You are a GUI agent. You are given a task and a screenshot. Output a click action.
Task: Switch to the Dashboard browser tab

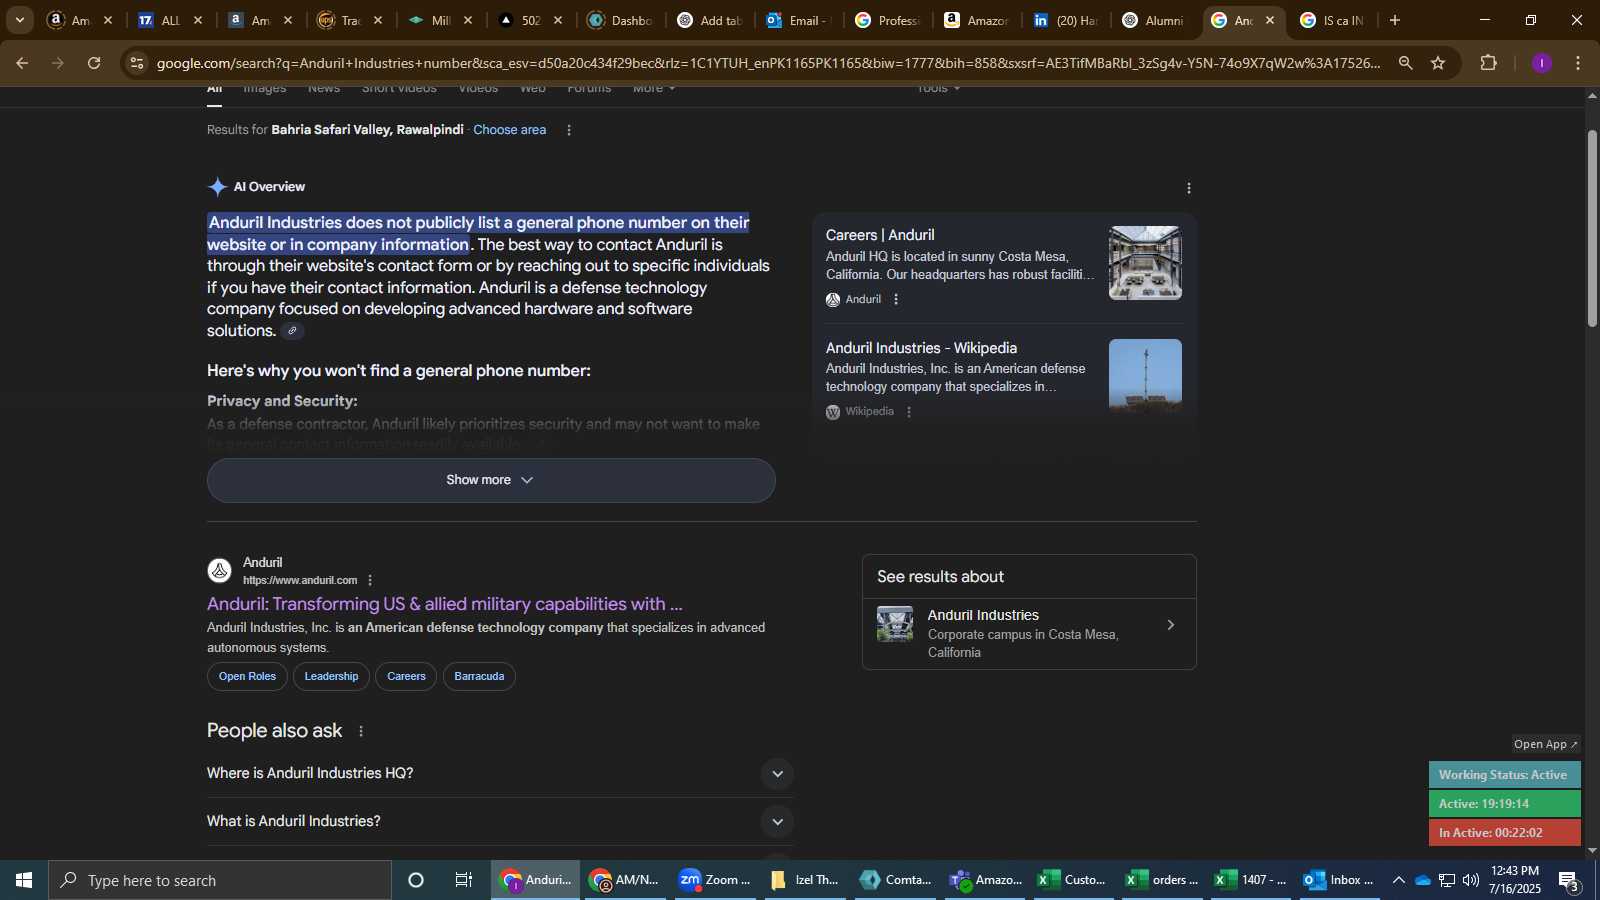click(620, 20)
